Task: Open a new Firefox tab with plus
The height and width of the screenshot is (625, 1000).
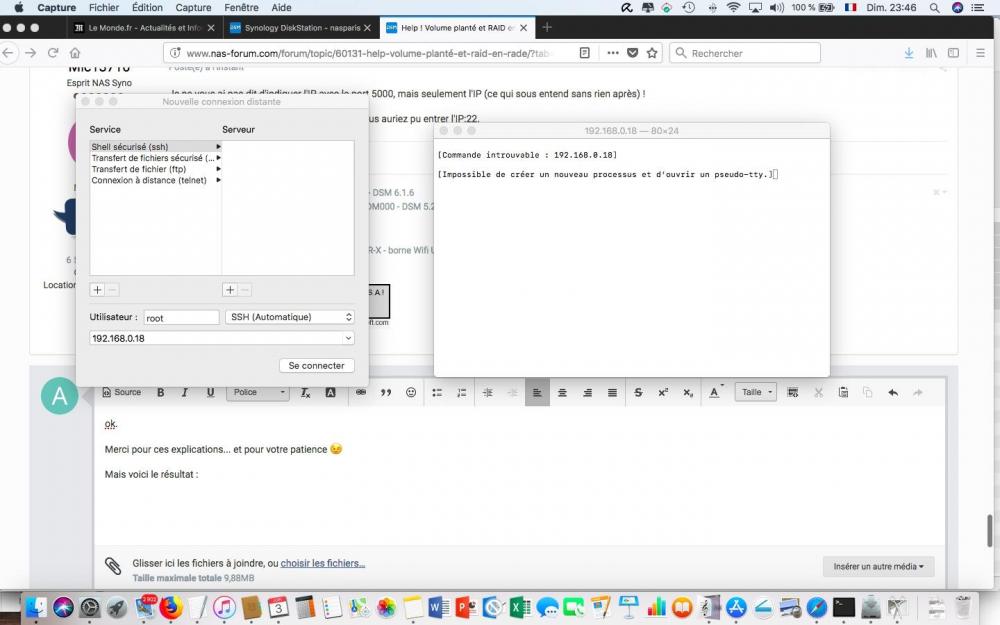Action: click(x=547, y=27)
